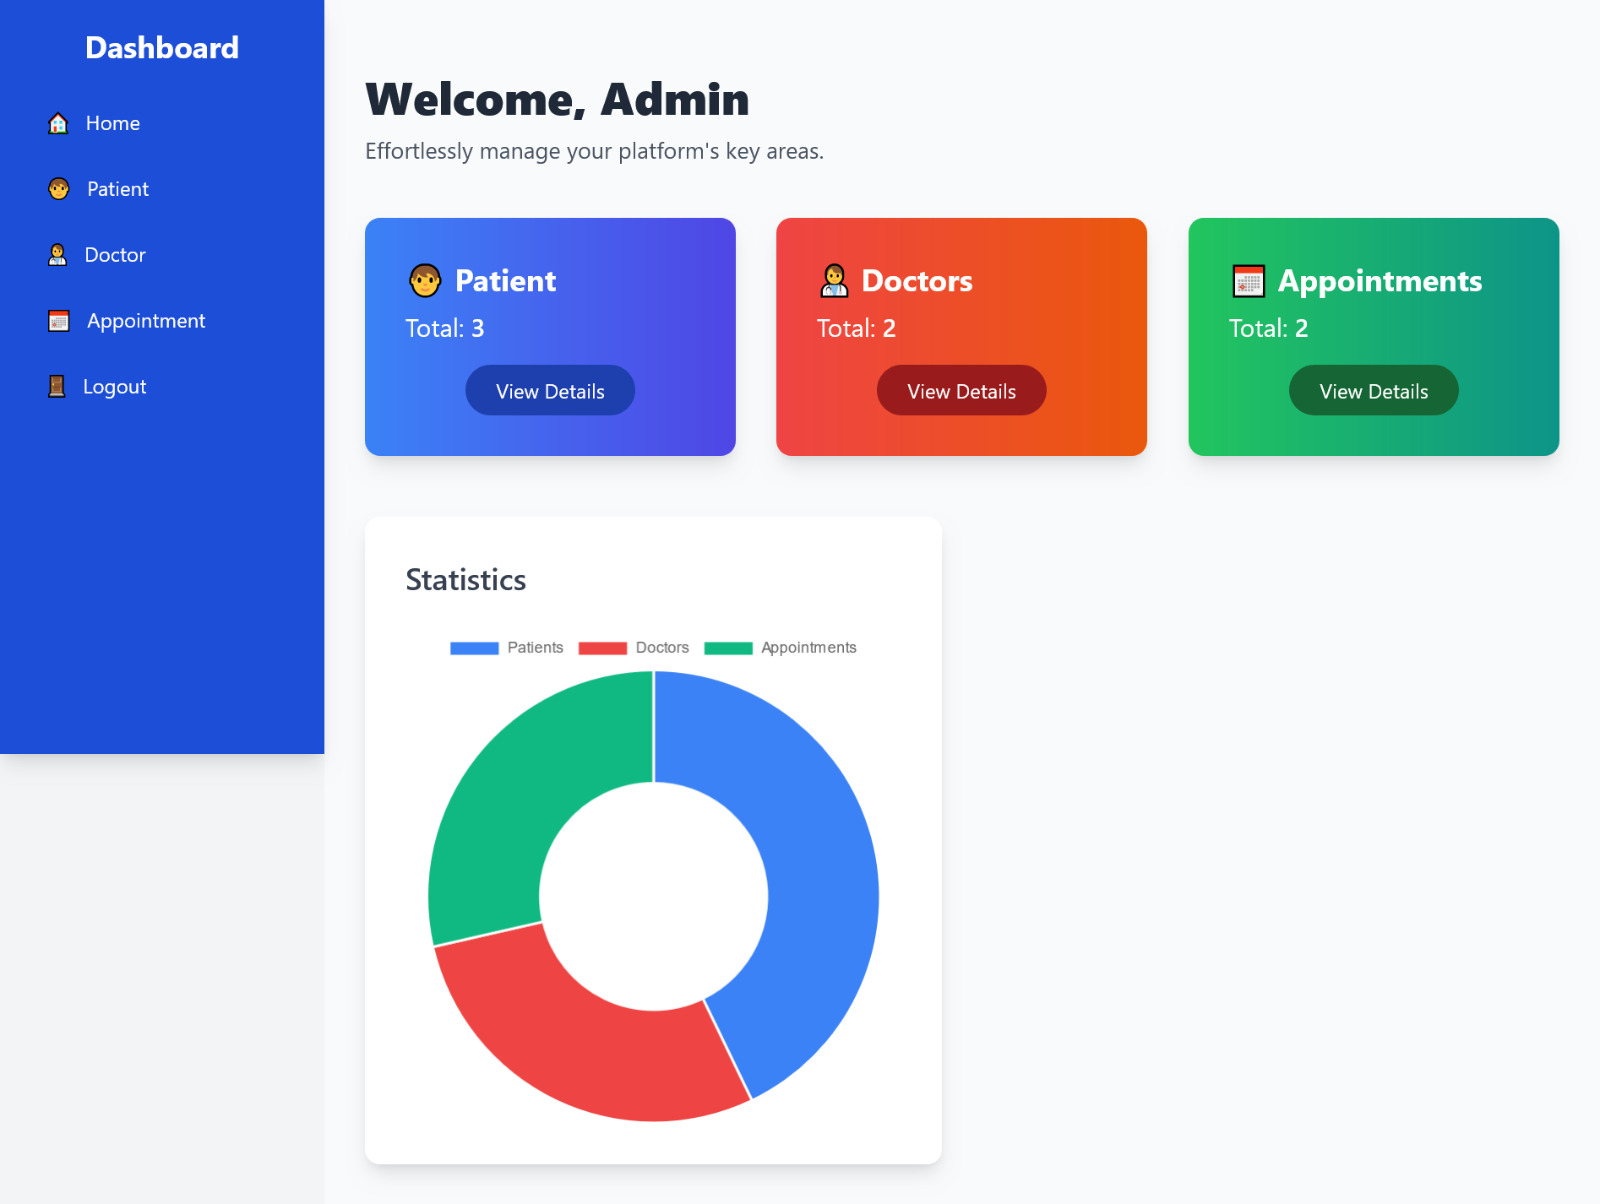The width and height of the screenshot is (1600, 1204).
Task: Click the patient emoji on the Patient card
Action: pyautogui.click(x=426, y=281)
